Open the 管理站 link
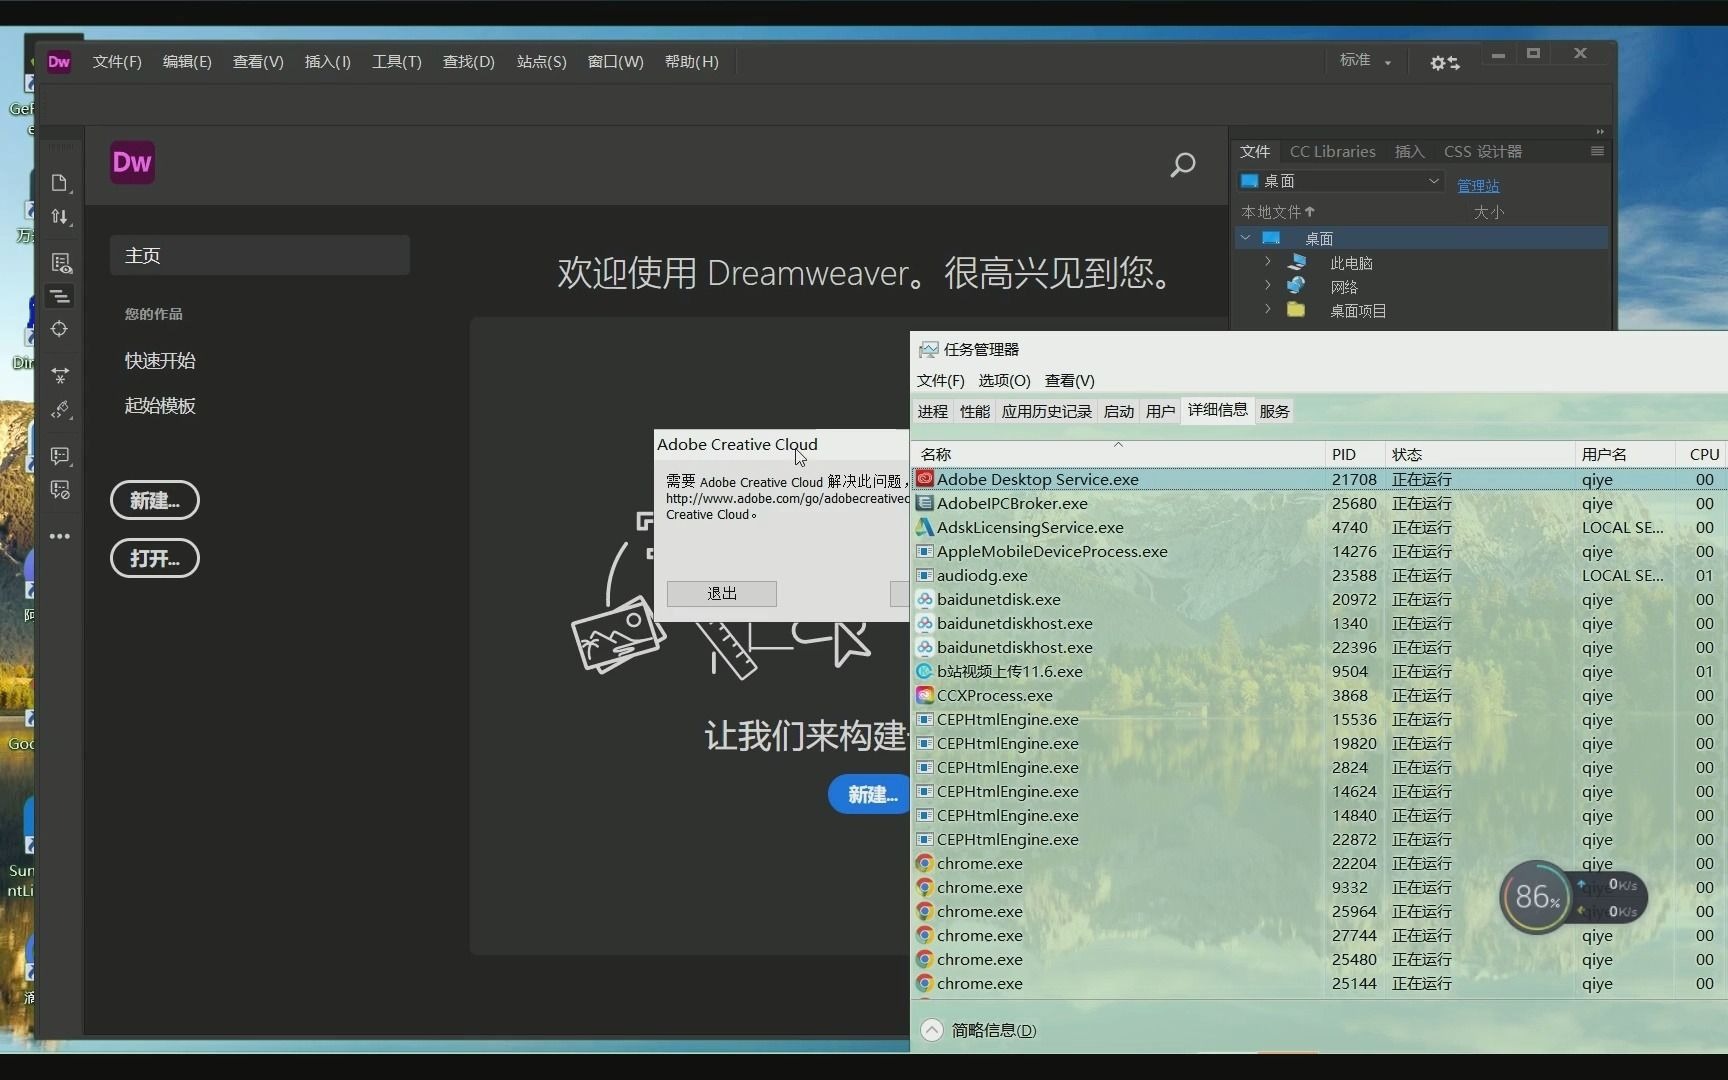Viewport: 1728px width, 1080px height. 1478,185
